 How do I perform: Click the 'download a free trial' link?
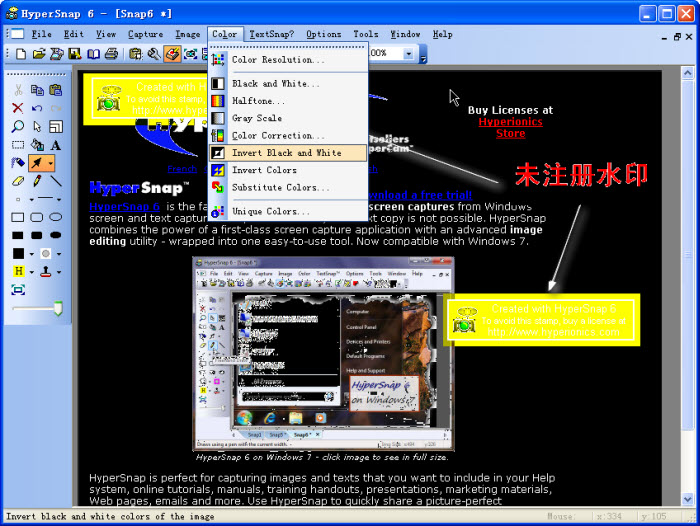(420, 195)
